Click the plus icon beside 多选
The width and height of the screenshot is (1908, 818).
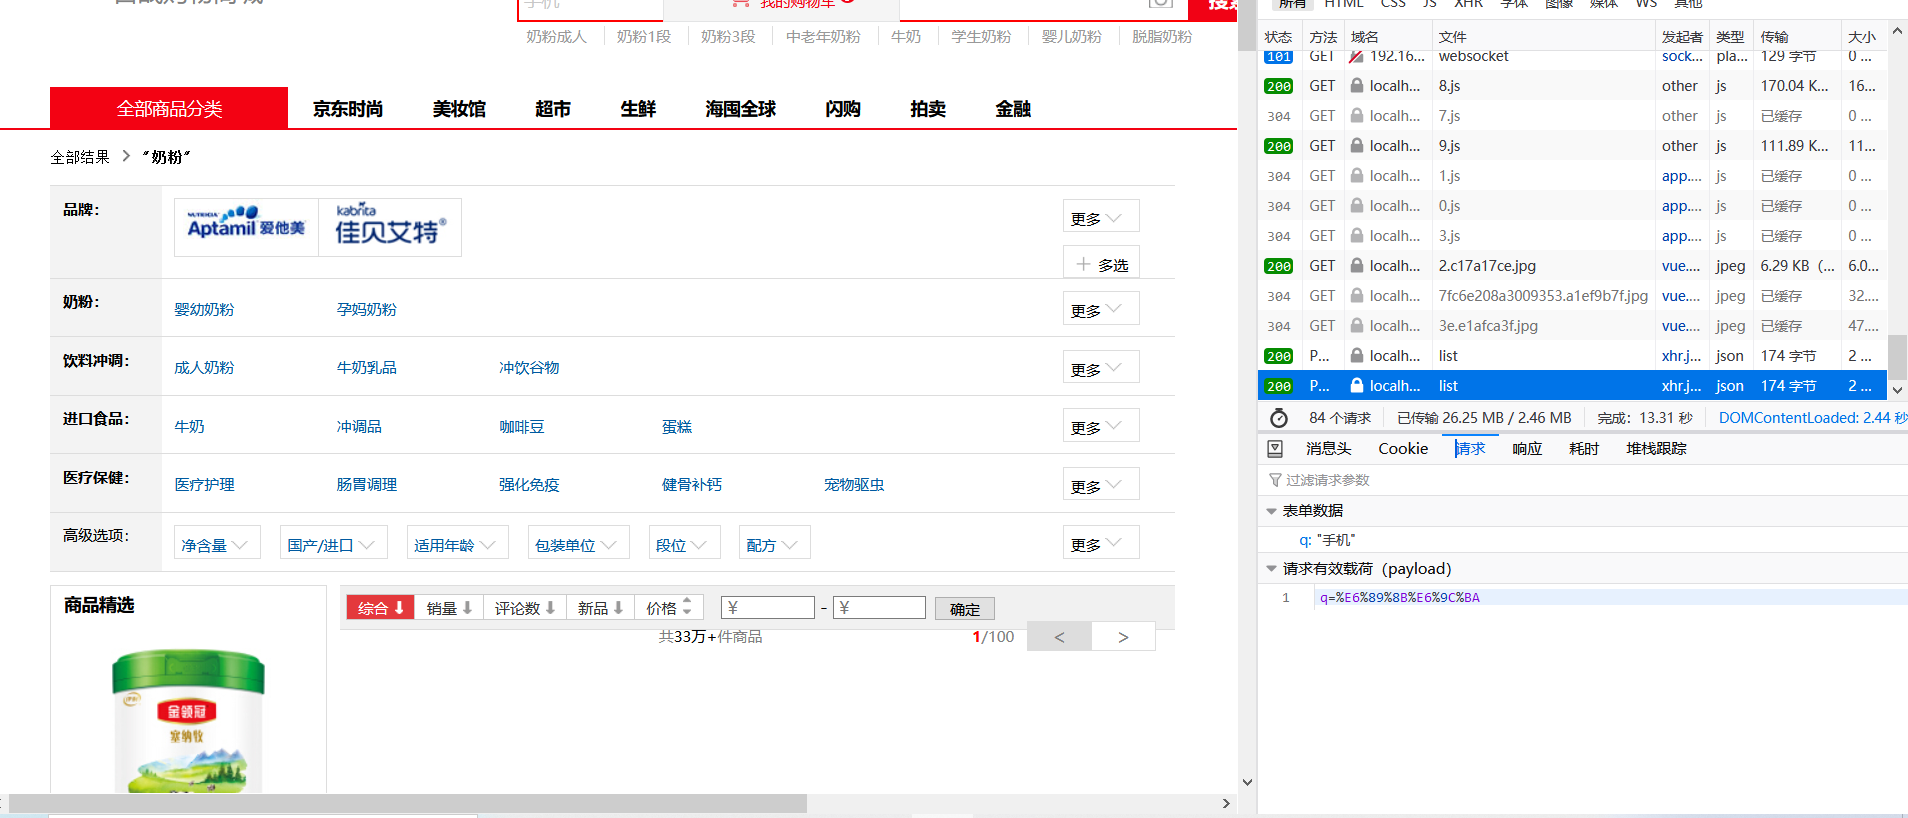[x=1083, y=264]
